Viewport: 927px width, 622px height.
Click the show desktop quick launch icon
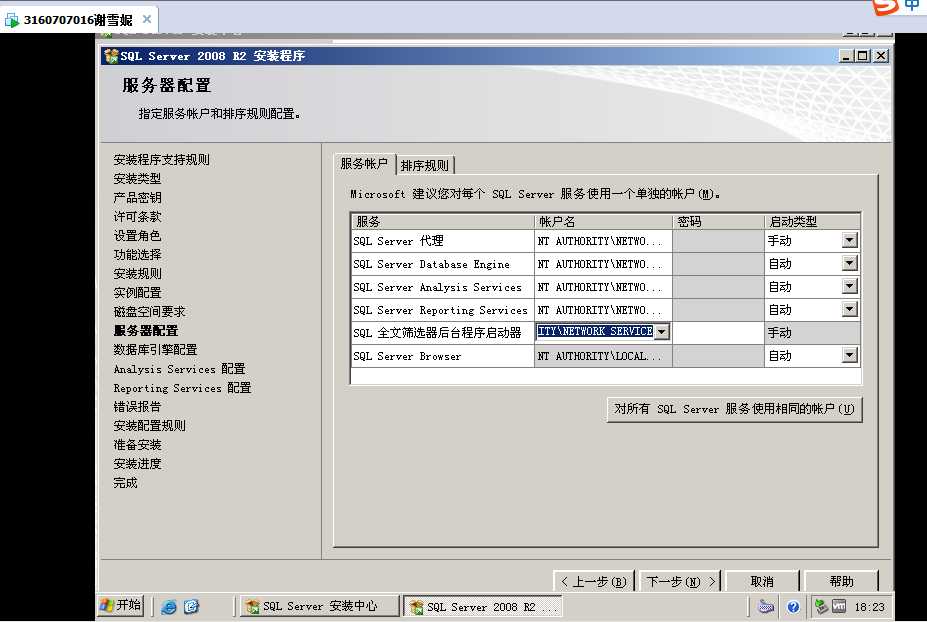[x=191, y=607]
